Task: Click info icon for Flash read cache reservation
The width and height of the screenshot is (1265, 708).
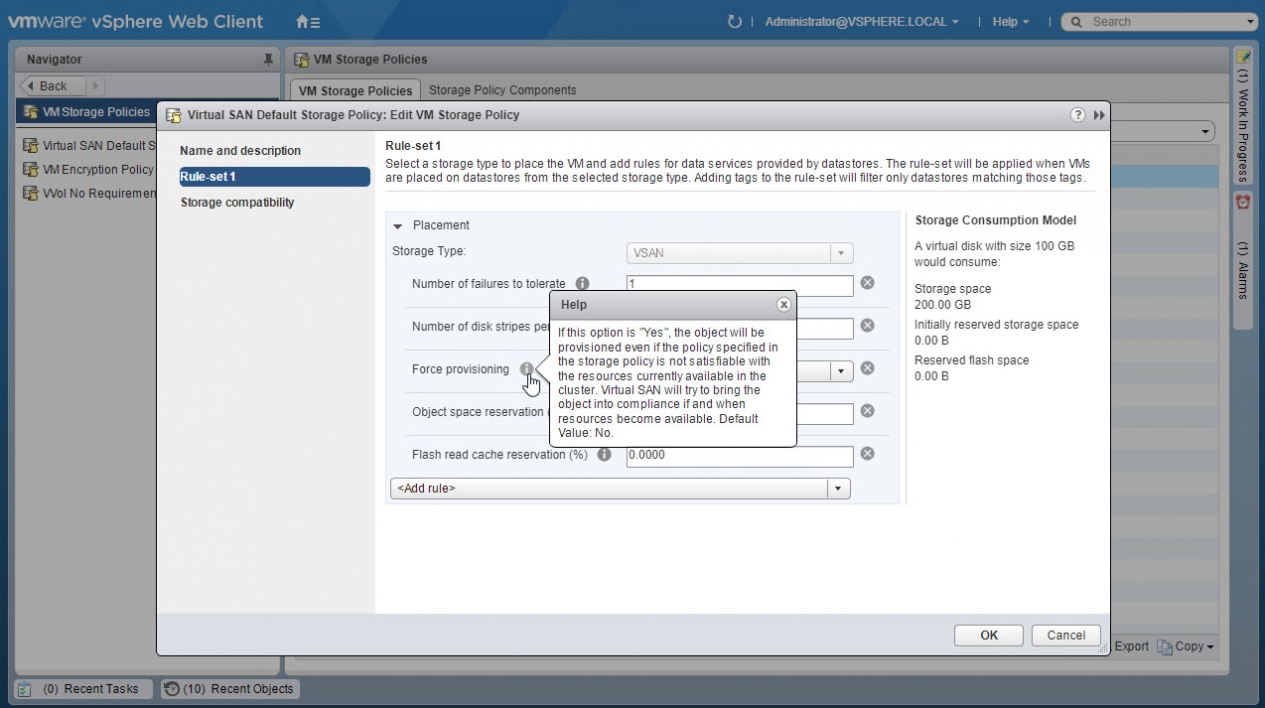Action: click(x=604, y=455)
